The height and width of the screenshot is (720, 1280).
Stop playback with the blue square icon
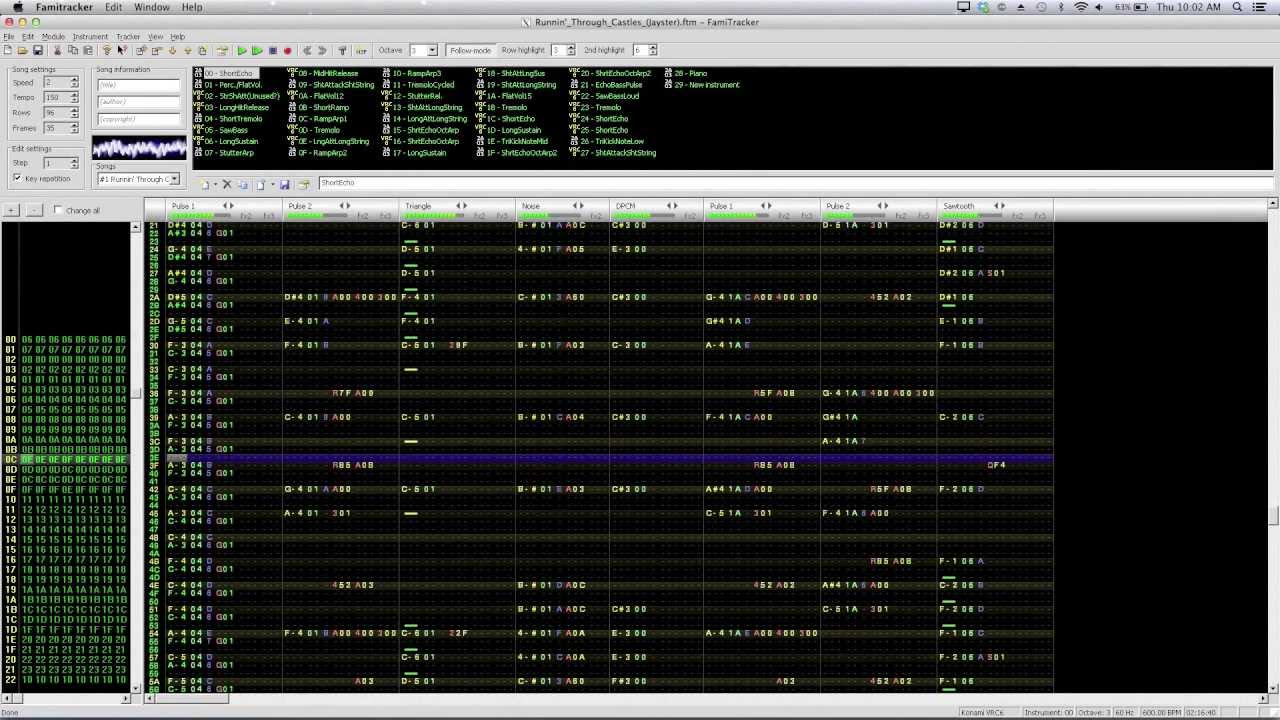(273, 50)
